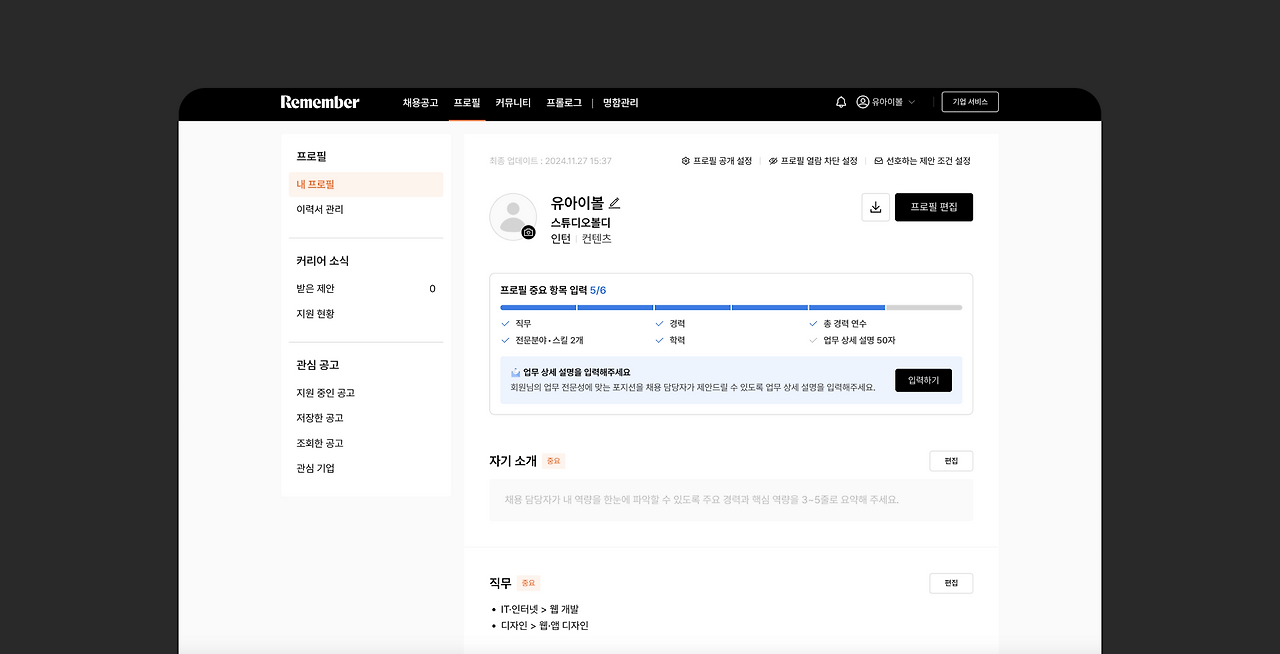Click the envelope icon for 선호하는 제안 조건 설정

click(x=878, y=161)
